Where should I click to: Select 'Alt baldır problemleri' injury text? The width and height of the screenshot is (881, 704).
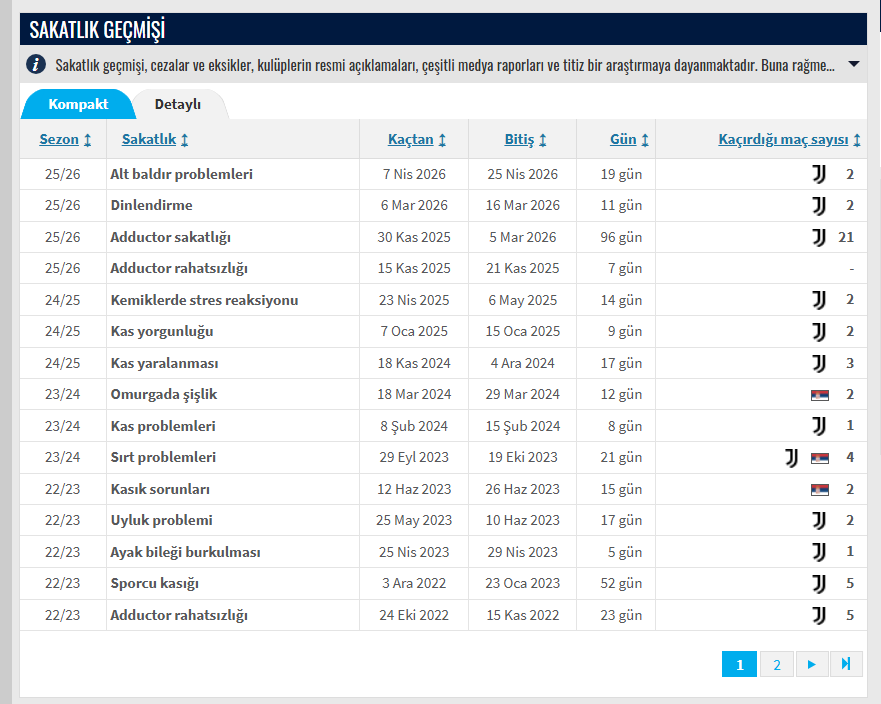coord(181,174)
